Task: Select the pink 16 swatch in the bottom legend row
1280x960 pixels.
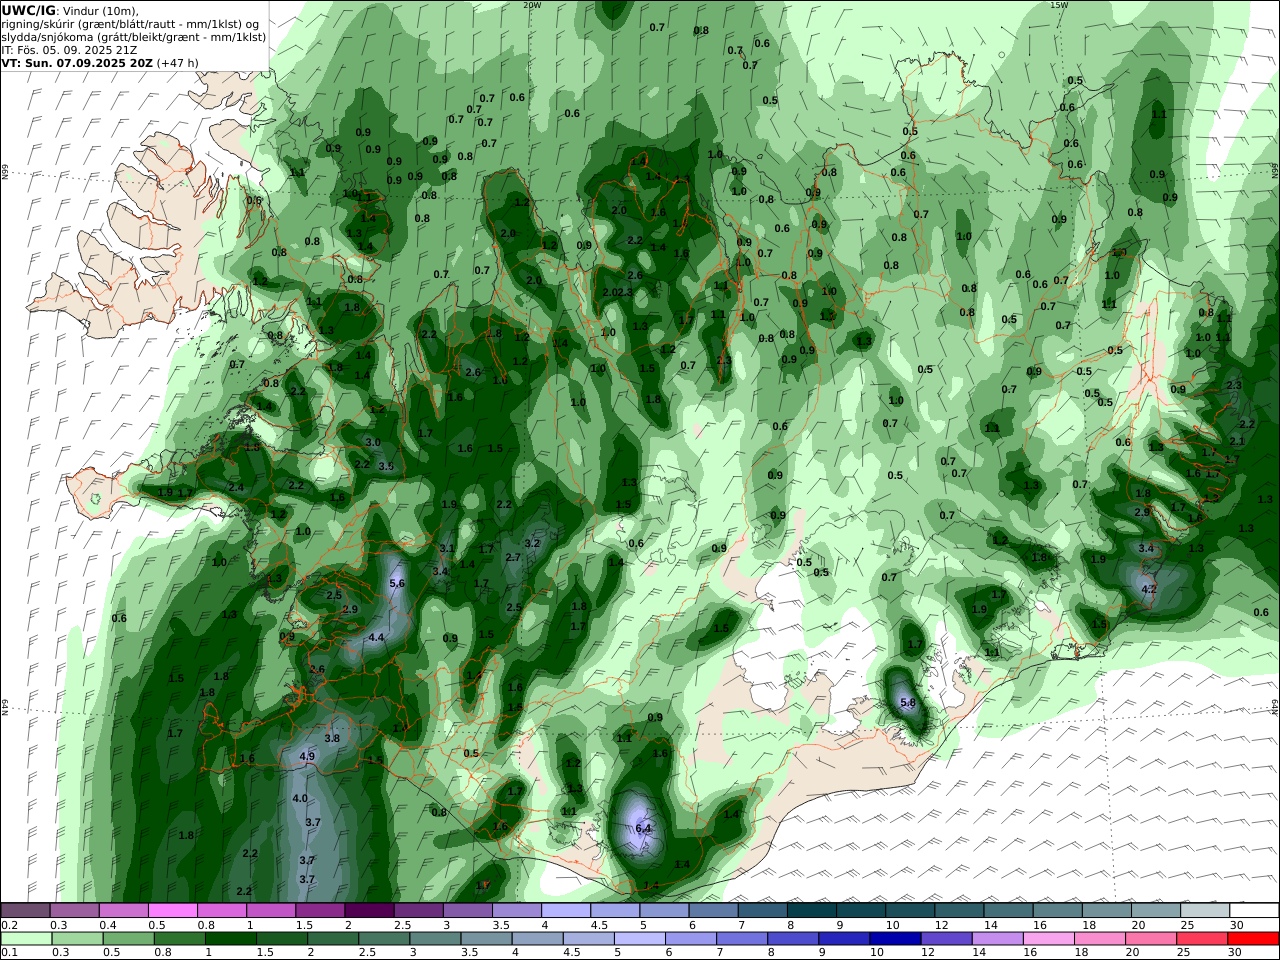Action: [1049, 939]
